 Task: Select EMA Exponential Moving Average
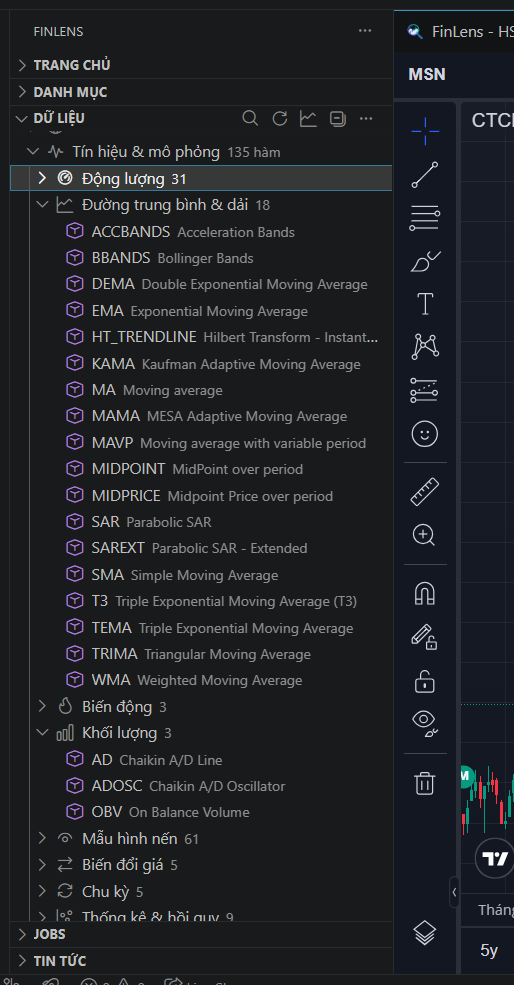tap(201, 311)
